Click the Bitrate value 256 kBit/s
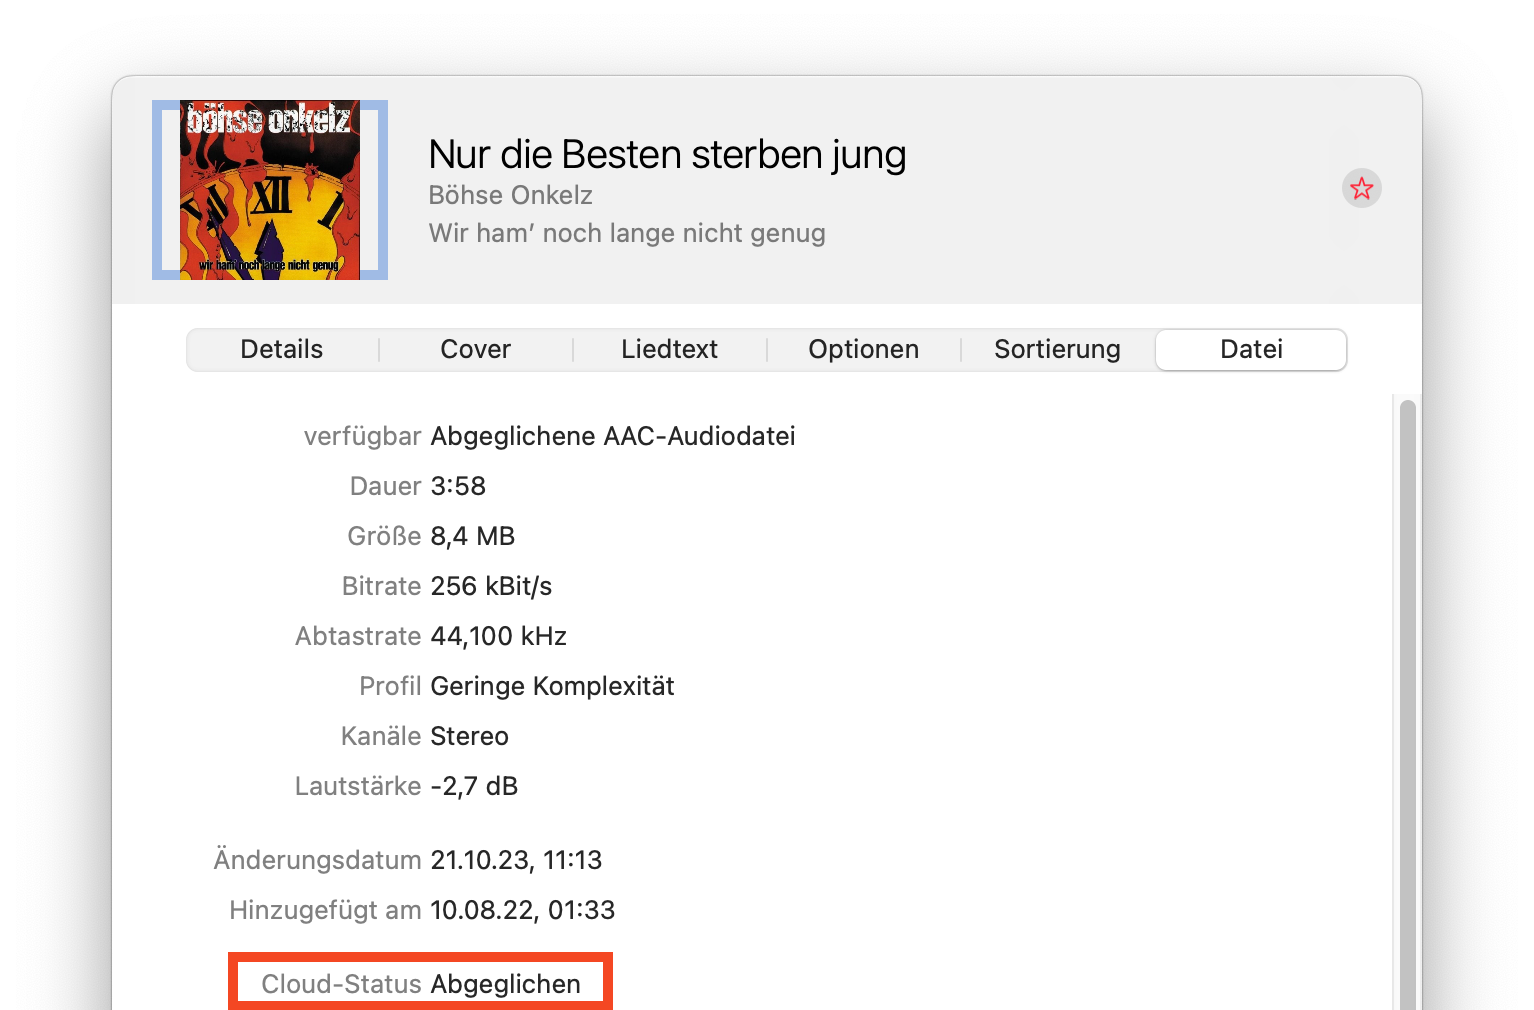 coord(491,586)
